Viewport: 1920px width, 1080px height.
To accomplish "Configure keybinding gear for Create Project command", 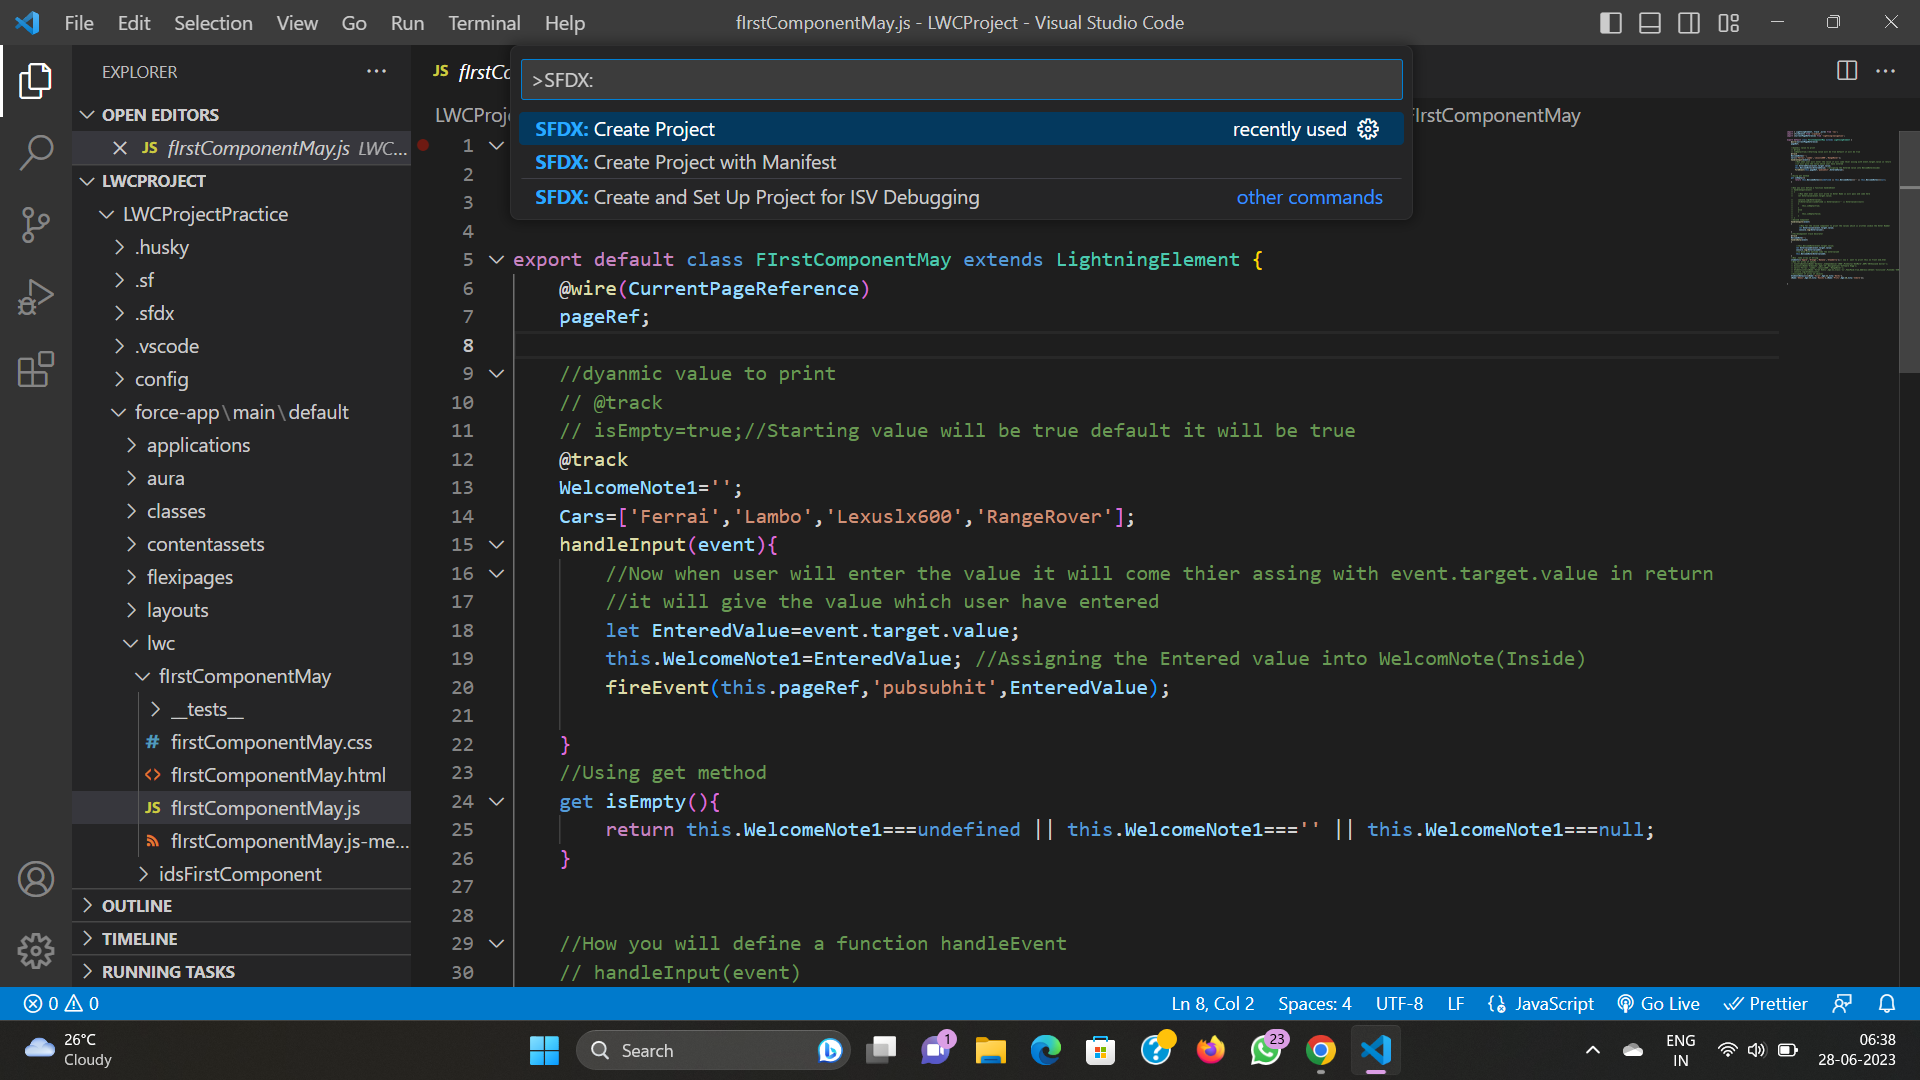I will coord(1368,129).
